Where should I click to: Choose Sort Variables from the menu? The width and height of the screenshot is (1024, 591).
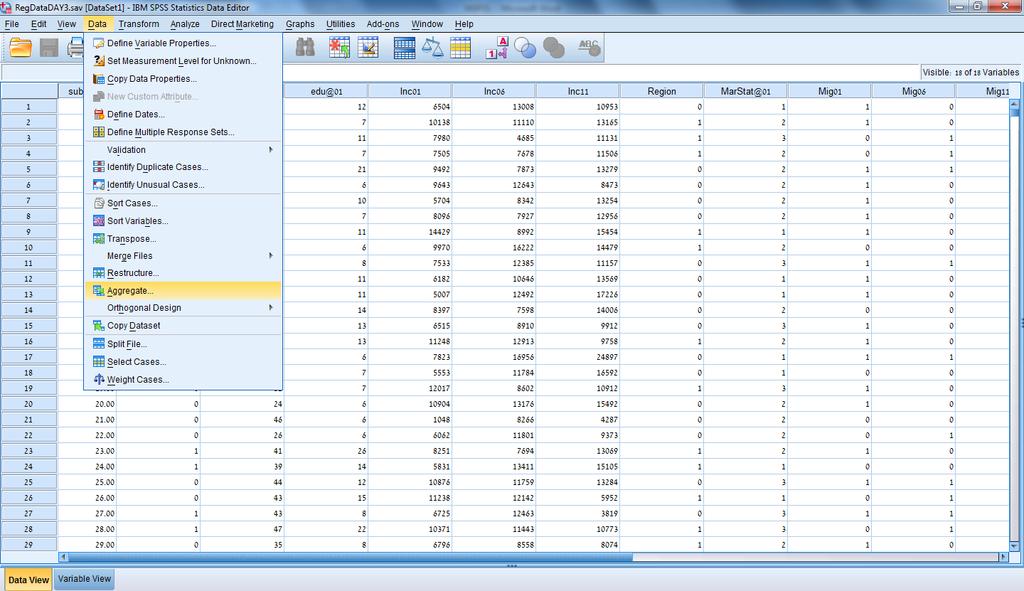183,221
